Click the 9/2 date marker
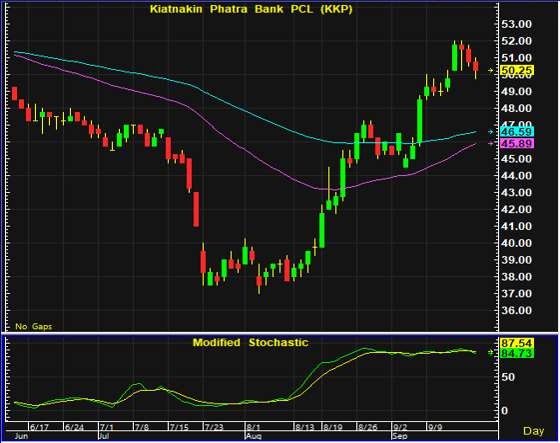 pos(400,427)
